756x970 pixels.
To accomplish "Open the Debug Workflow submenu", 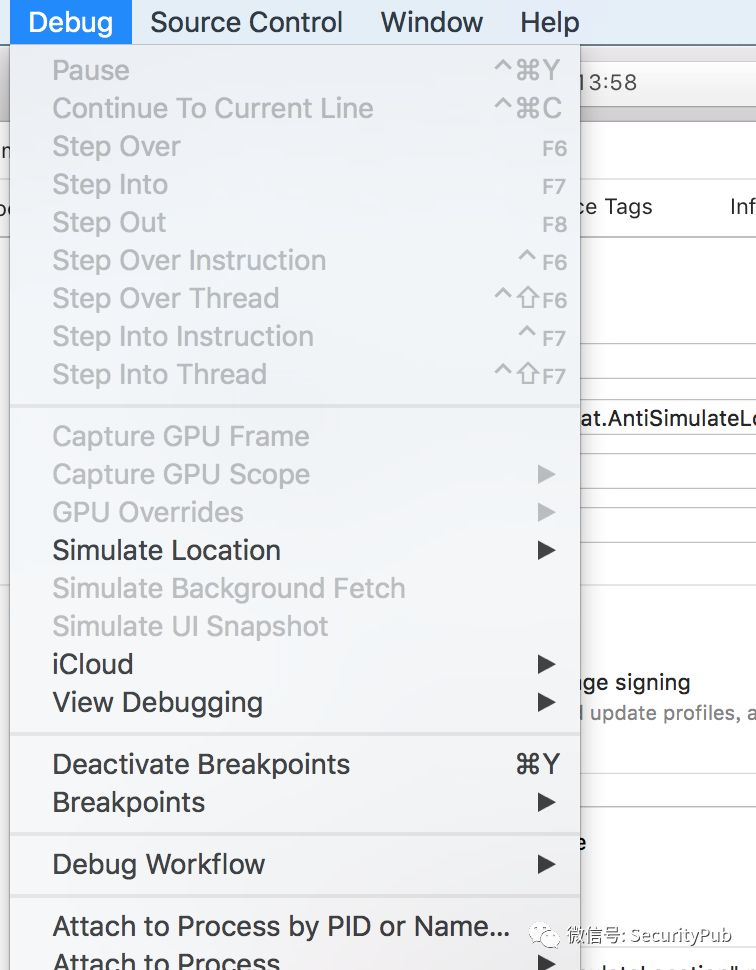I will pos(158,864).
